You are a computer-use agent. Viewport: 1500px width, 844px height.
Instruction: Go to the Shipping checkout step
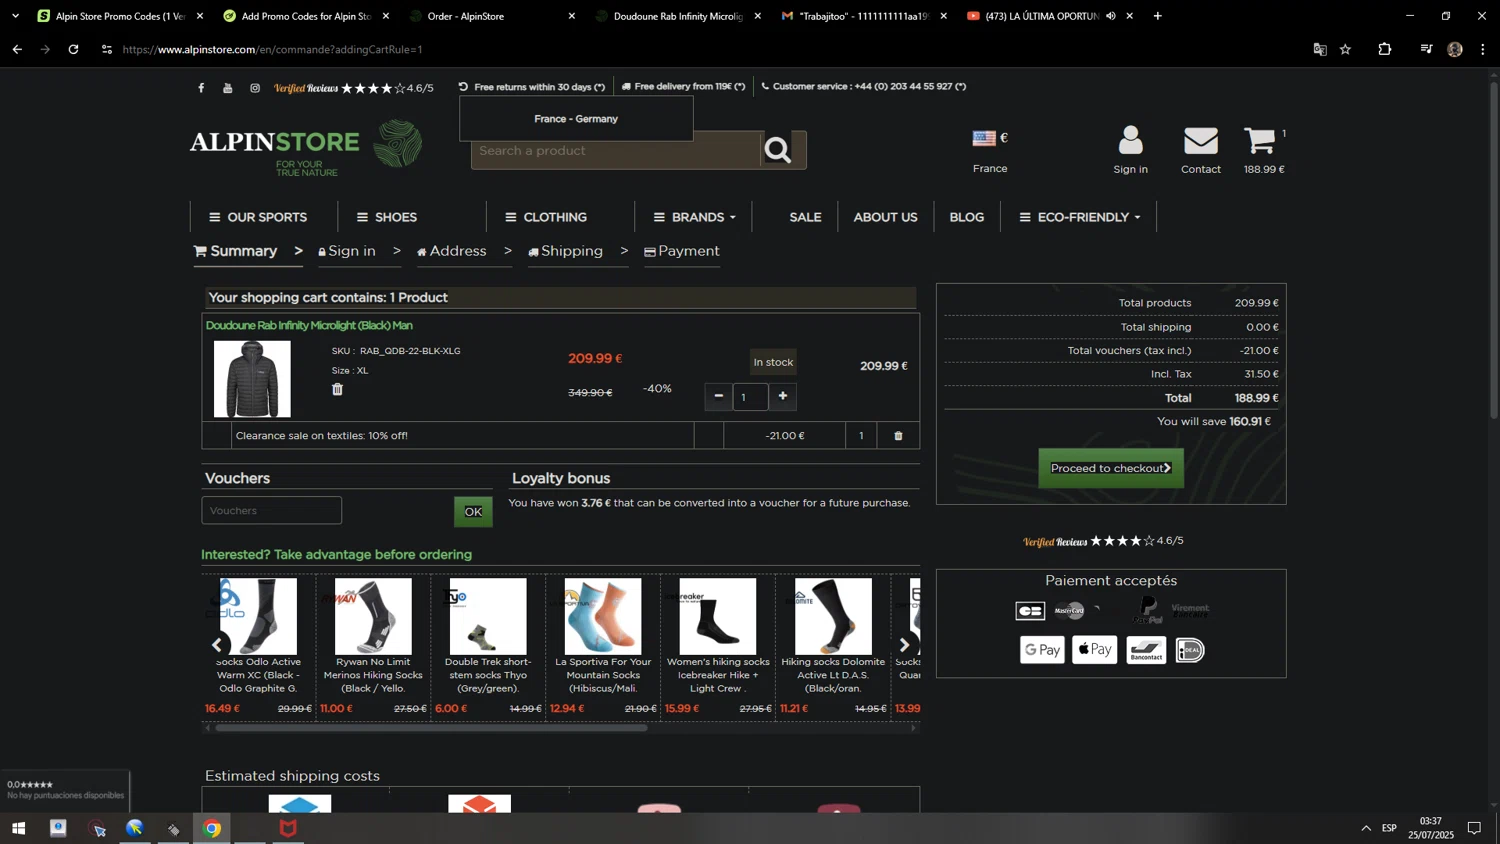coord(565,251)
